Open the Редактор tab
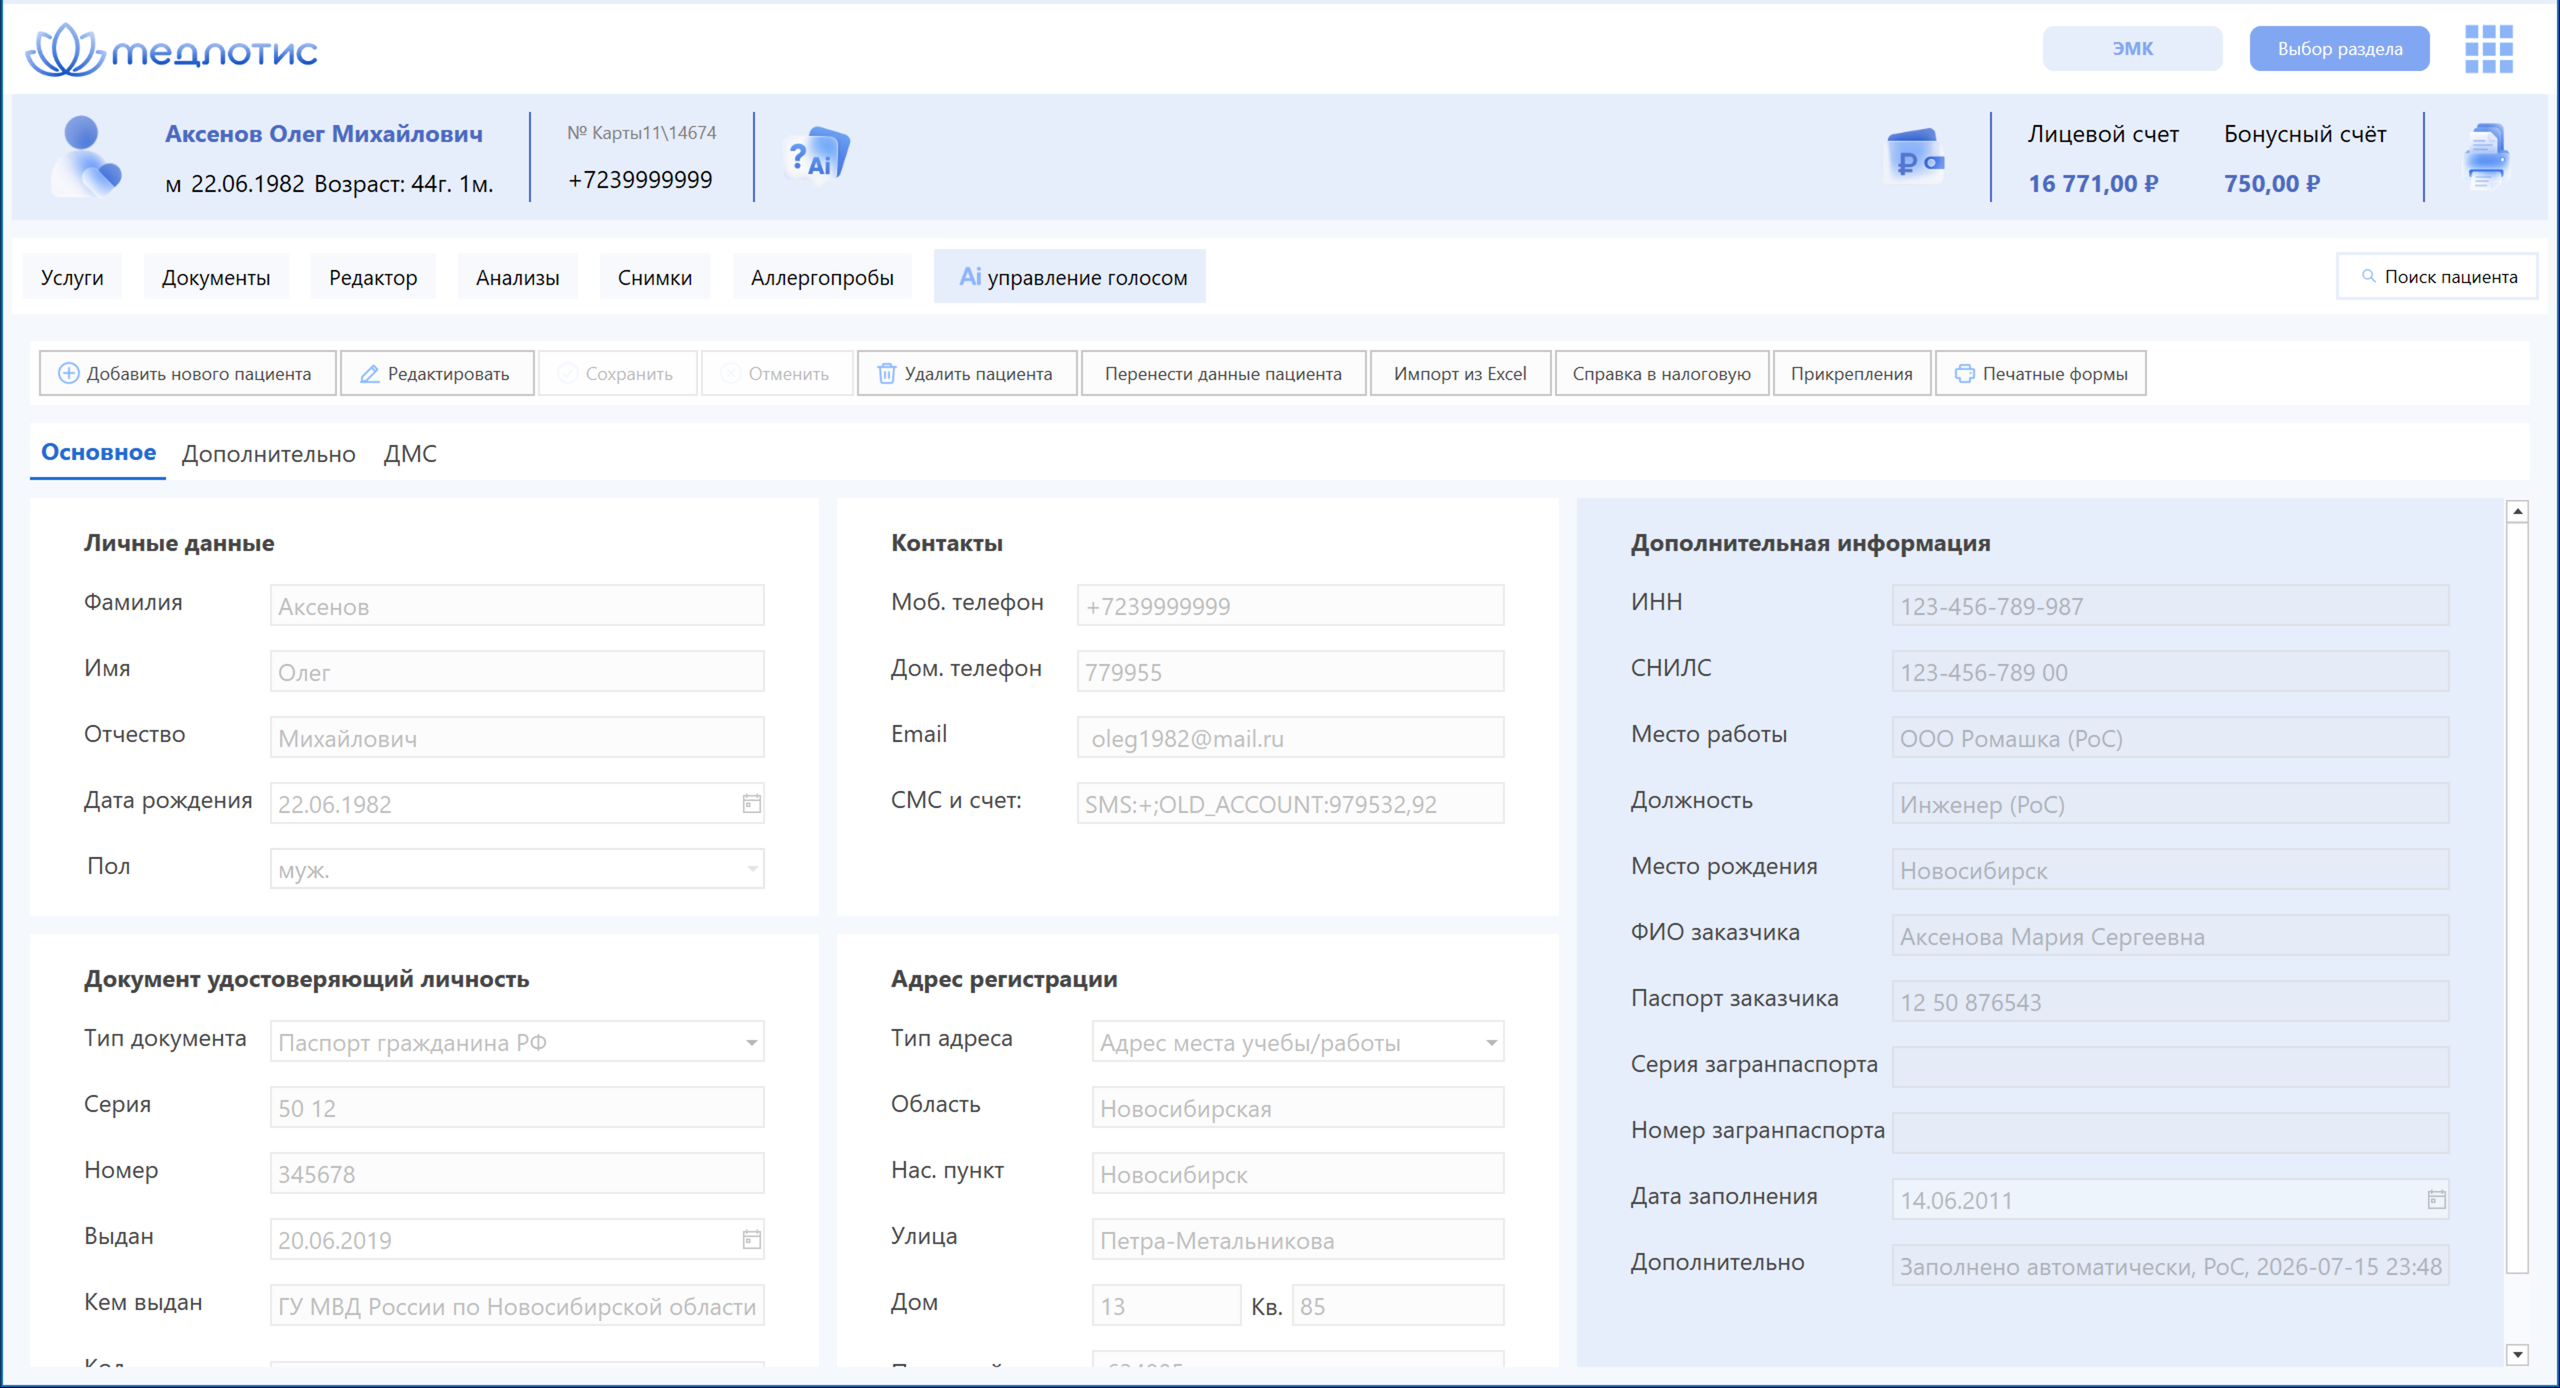The height and width of the screenshot is (1388, 2560). [x=373, y=277]
